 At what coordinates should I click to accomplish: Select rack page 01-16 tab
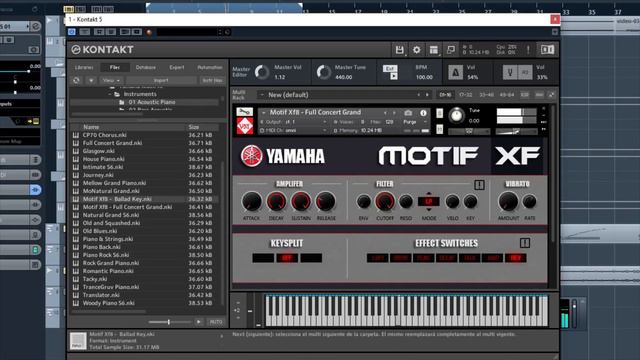pos(445,95)
